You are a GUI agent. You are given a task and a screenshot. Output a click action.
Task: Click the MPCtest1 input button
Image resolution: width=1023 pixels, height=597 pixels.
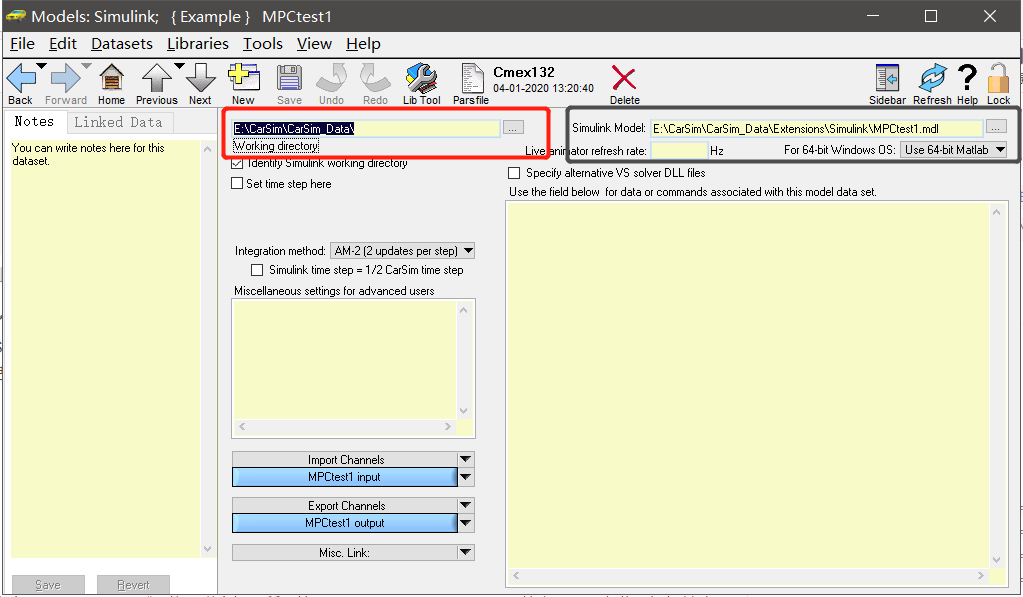point(344,477)
